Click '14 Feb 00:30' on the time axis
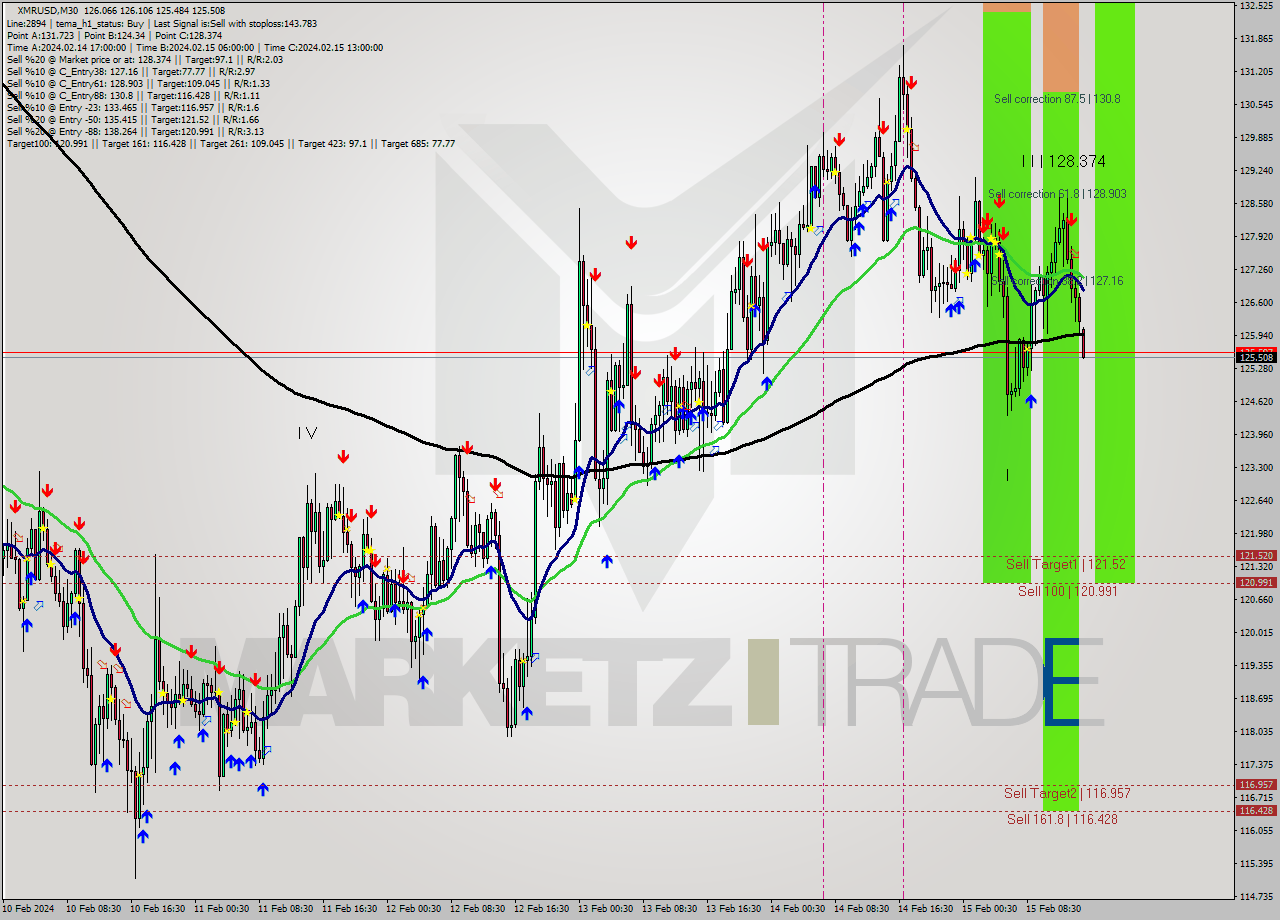 coord(798,909)
